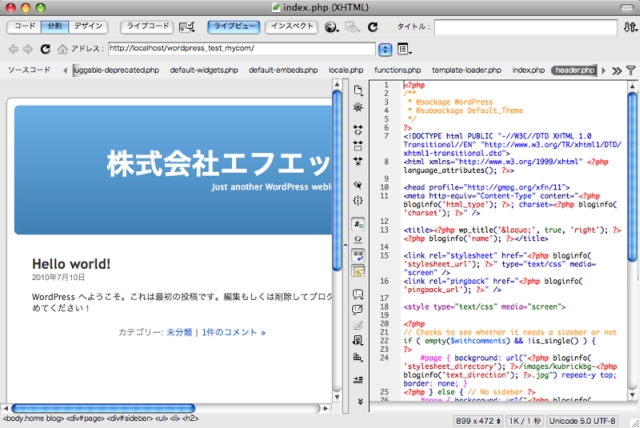The height and width of the screenshot is (428, 640).
Task: Show previous related files arrow
Action: tap(65, 71)
